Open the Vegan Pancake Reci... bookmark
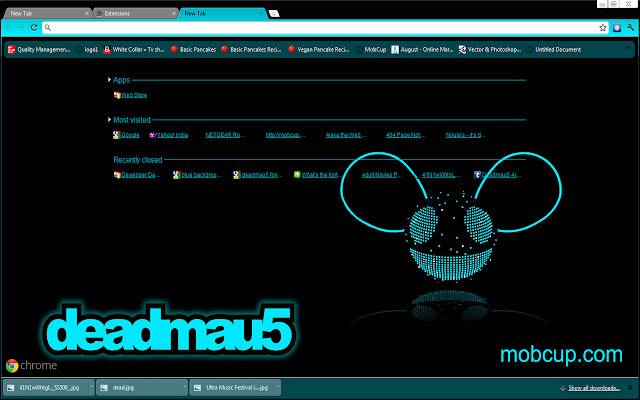This screenshot has width=640, height=400. point(319,50)
